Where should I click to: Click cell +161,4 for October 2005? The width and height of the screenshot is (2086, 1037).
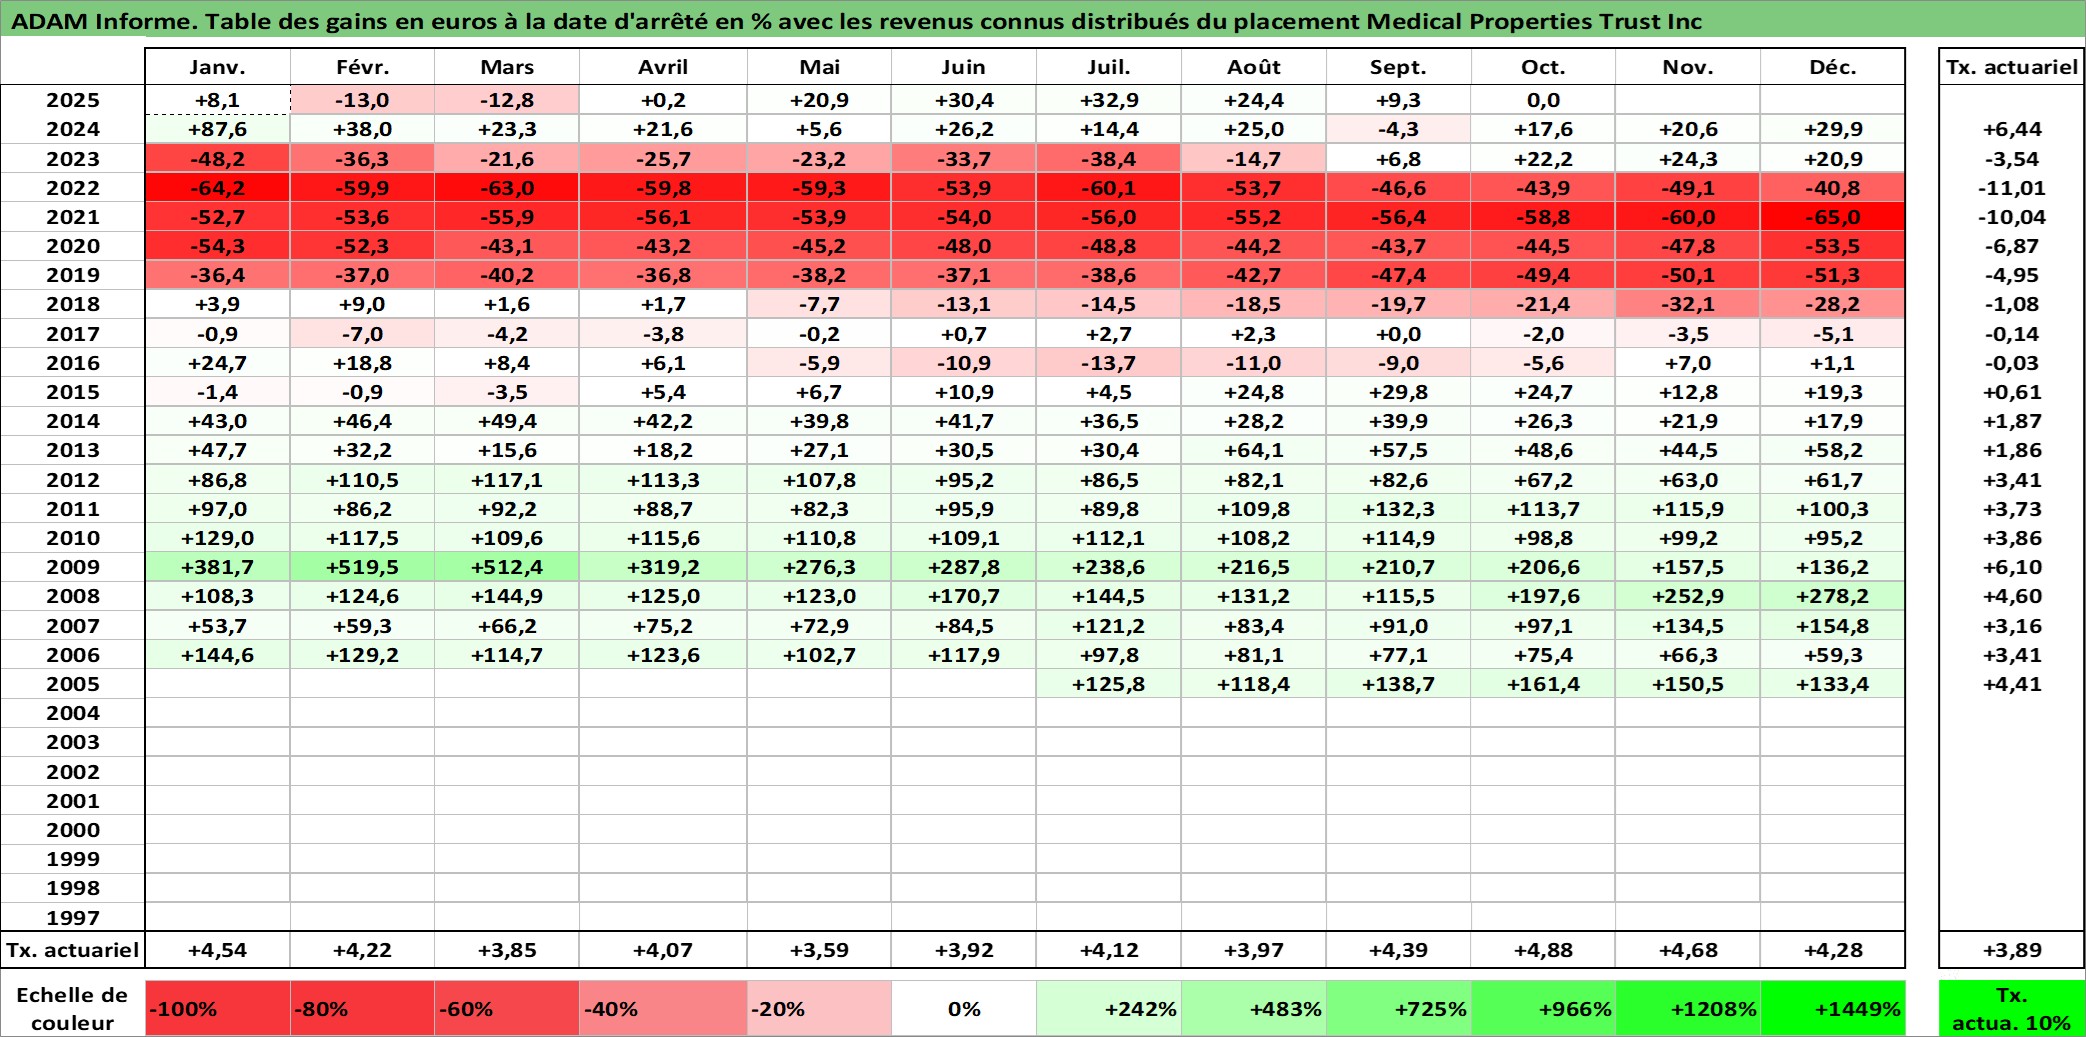[1543, 684]
